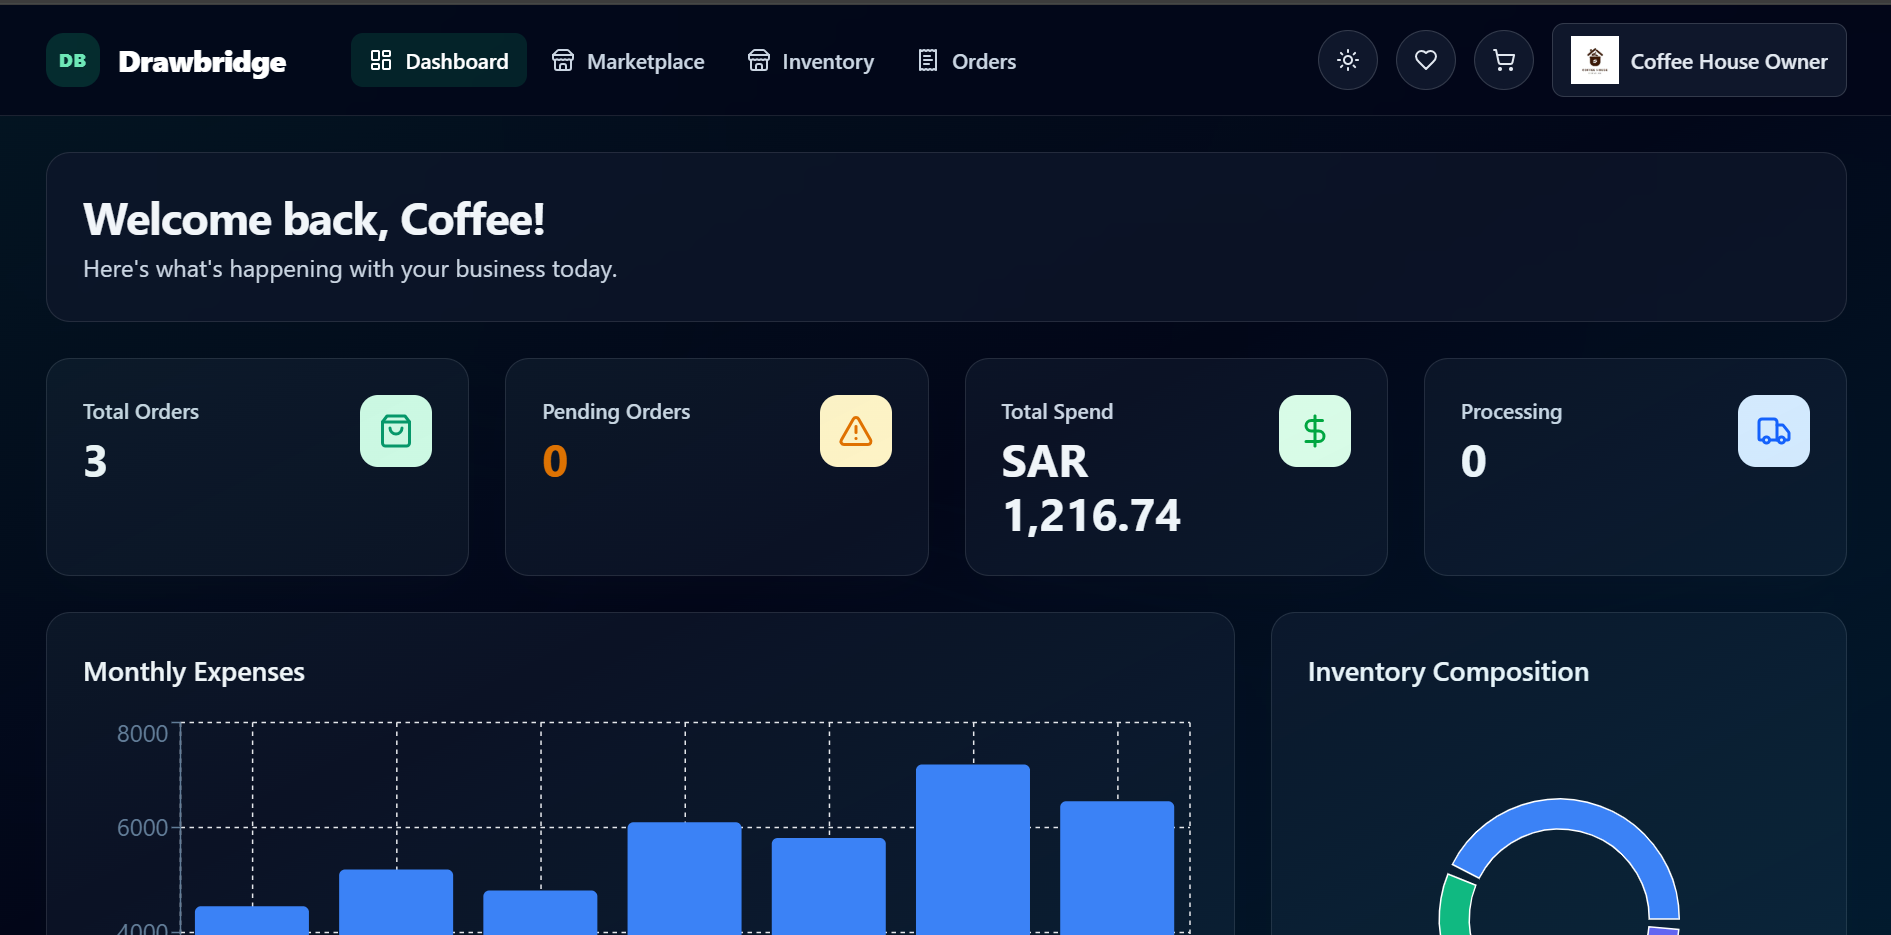Viewport: 1891px width, 935px height.
Task: Open the wishlist heart icon
Action: pyautogui.click(x=1426, y=60)
